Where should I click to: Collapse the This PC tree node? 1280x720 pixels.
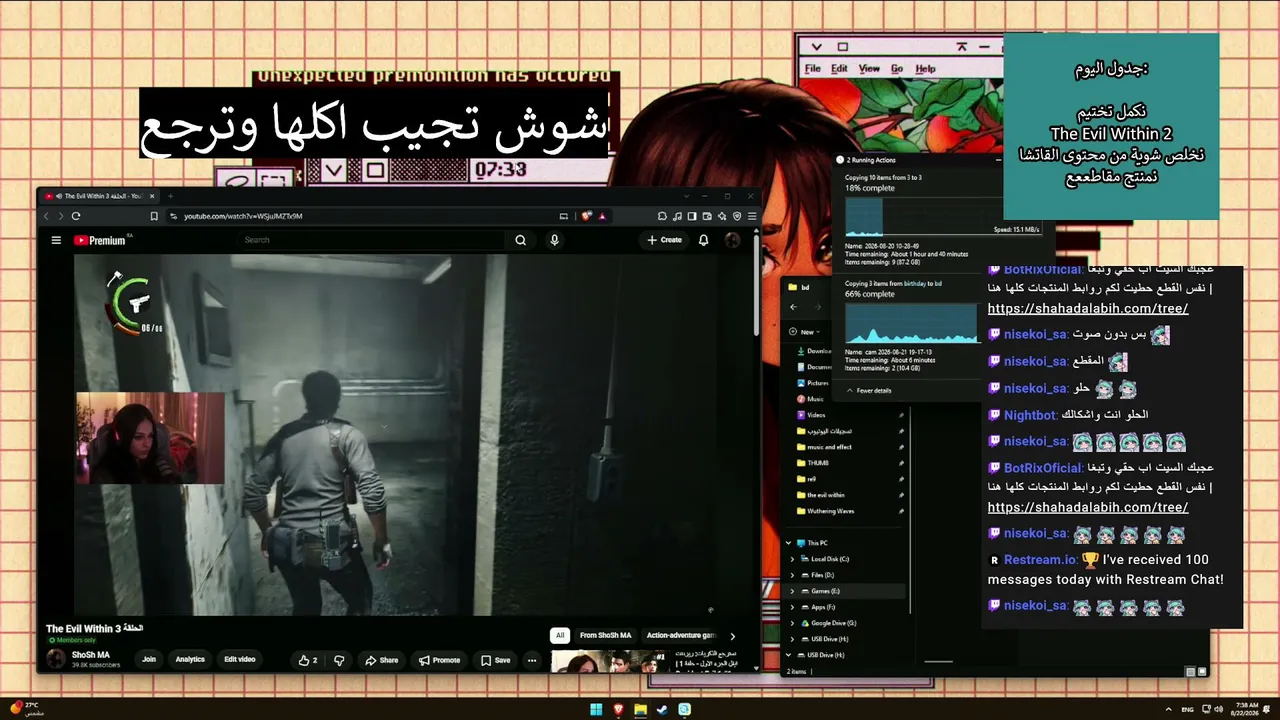pyautogui.click(x=788, y=543)
